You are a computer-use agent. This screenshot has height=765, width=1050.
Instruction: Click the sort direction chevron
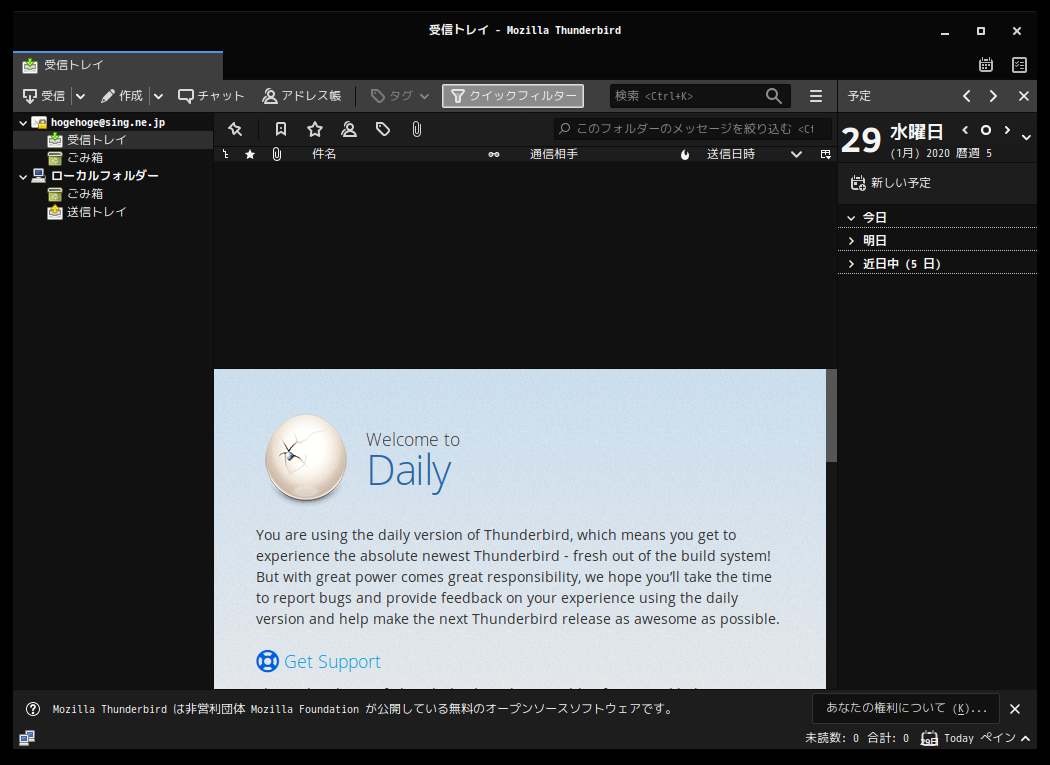click(796, 154)
